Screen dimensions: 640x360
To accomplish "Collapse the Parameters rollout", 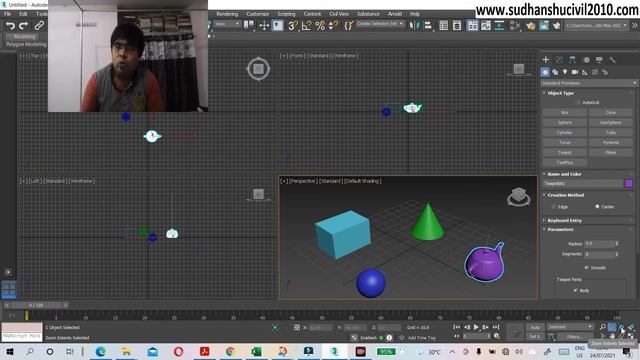I will click(x=560, y=229).
